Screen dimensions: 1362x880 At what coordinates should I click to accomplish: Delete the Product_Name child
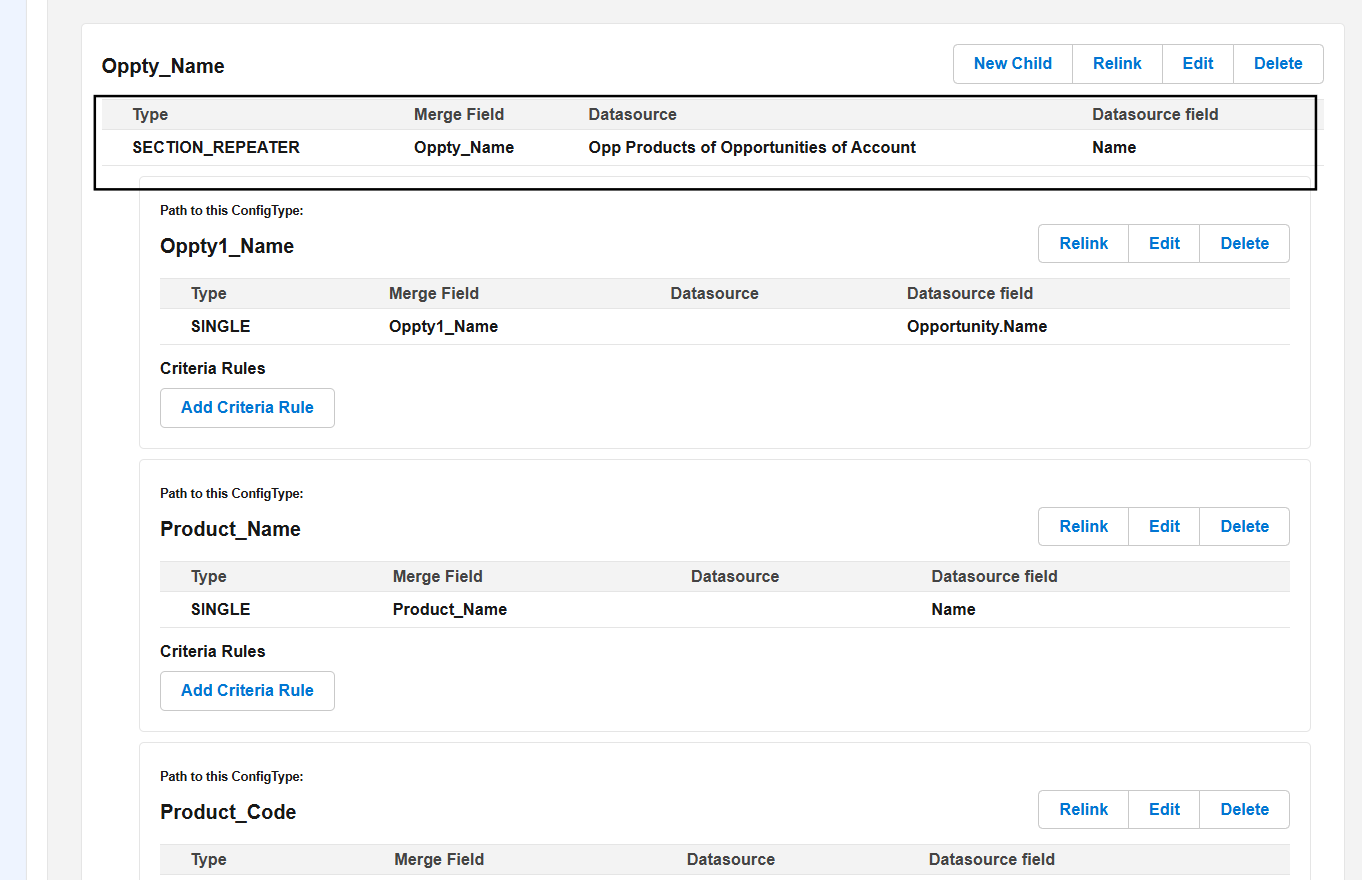point(1244,527)
